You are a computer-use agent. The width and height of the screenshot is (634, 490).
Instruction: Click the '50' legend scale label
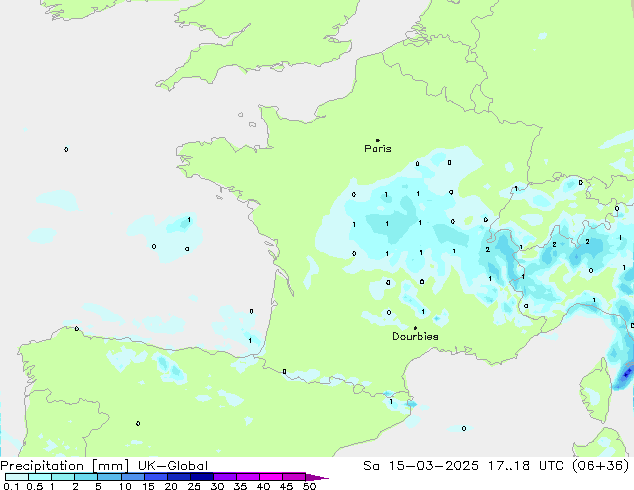pos(309,486)
